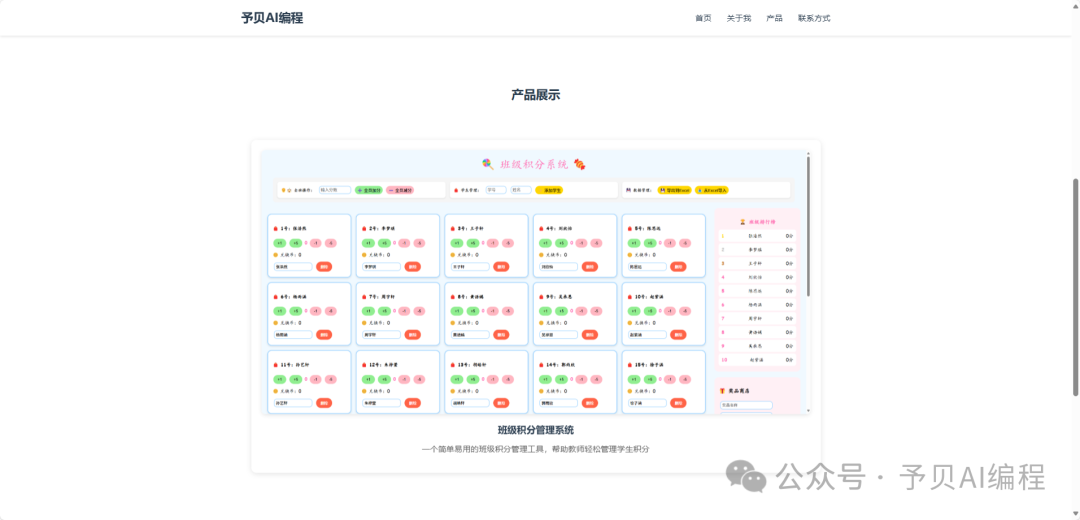Select rank 1 row in ranking list

point(757,236)
